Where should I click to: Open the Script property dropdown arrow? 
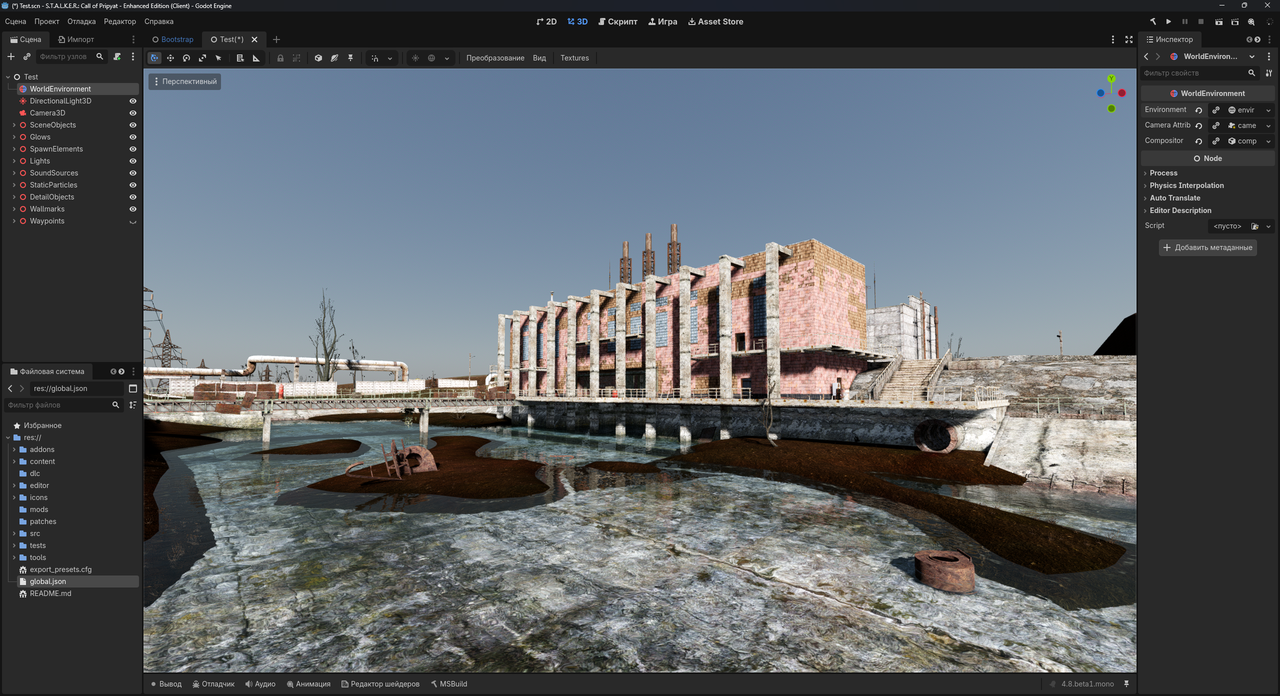[x=1269, y=226]
